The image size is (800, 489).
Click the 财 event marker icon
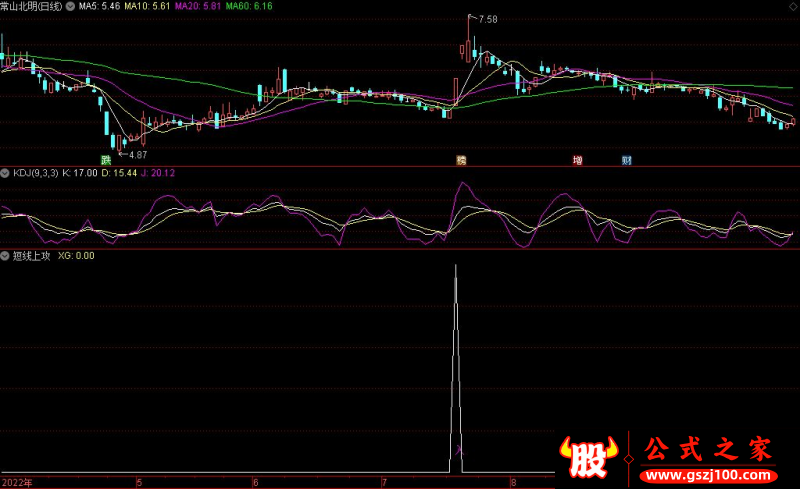pyautogui.click(x=626, y=160)
